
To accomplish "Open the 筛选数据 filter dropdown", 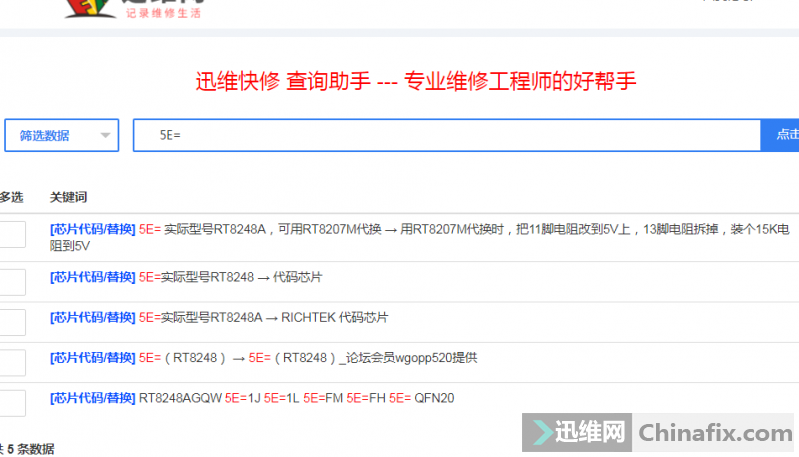I will (x=62, y=135).
